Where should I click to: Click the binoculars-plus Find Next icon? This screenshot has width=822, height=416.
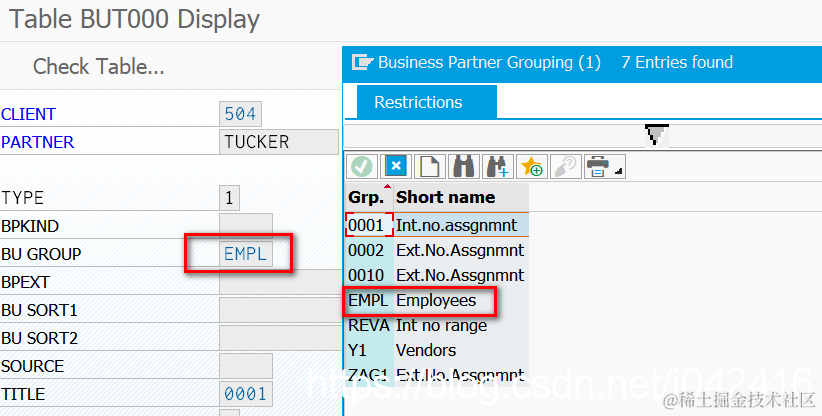pos(497,167)
